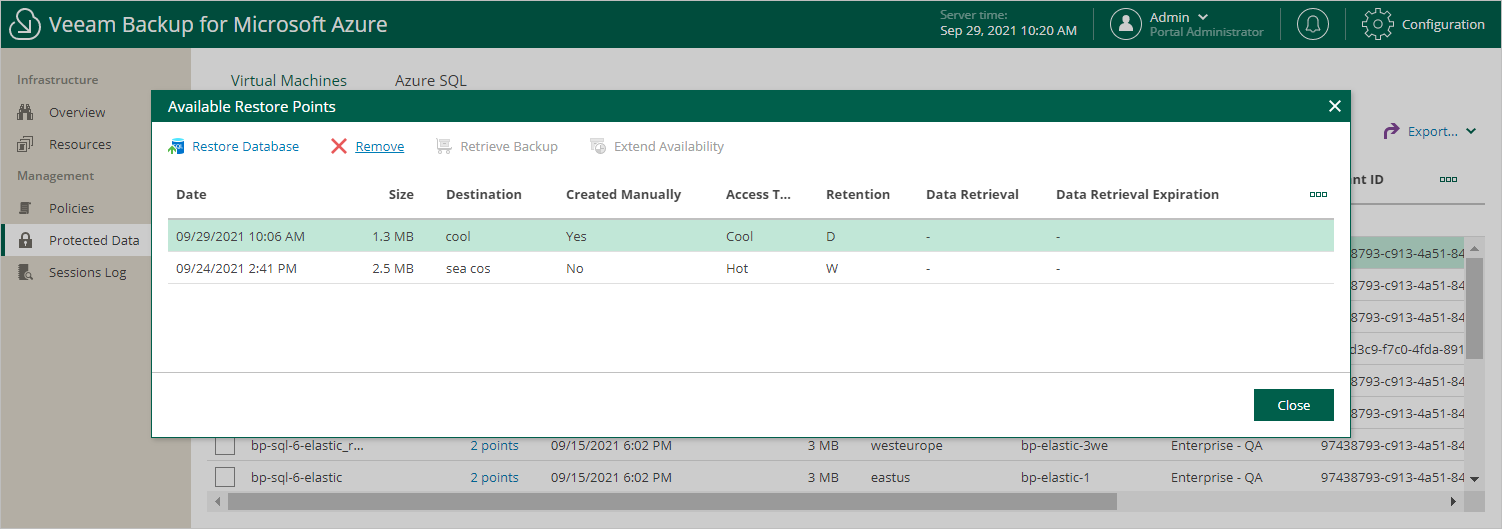Click the Restore Database link

[245, 146]
